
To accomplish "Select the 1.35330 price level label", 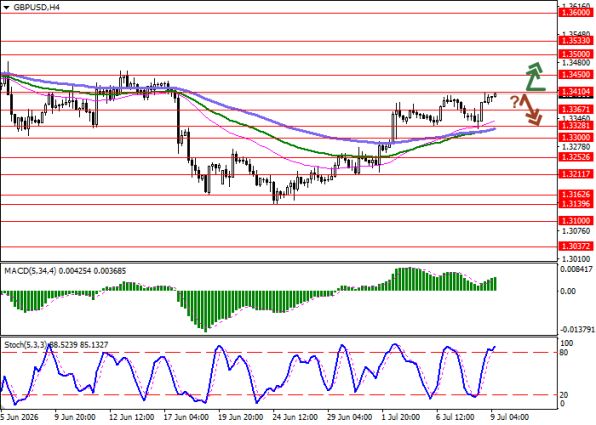I will pos(576,41).
